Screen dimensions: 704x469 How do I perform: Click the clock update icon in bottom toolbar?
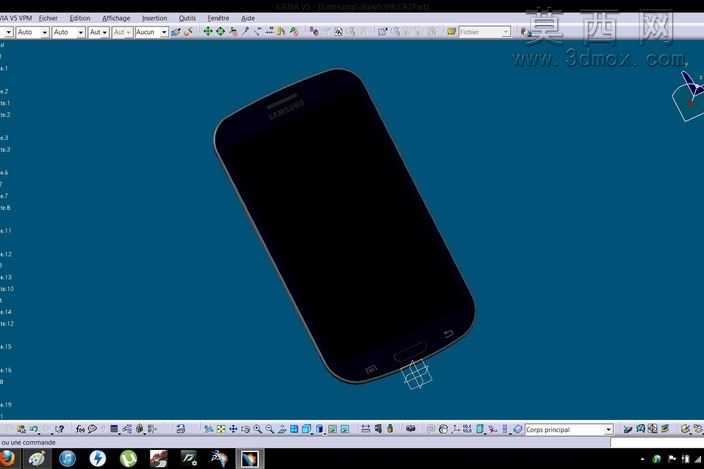(444, 429)
